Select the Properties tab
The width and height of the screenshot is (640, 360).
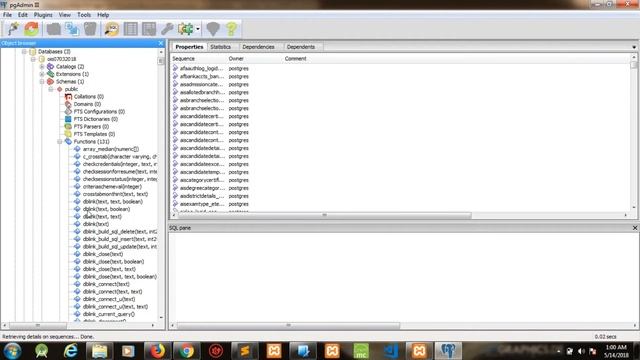click(189, 47)
